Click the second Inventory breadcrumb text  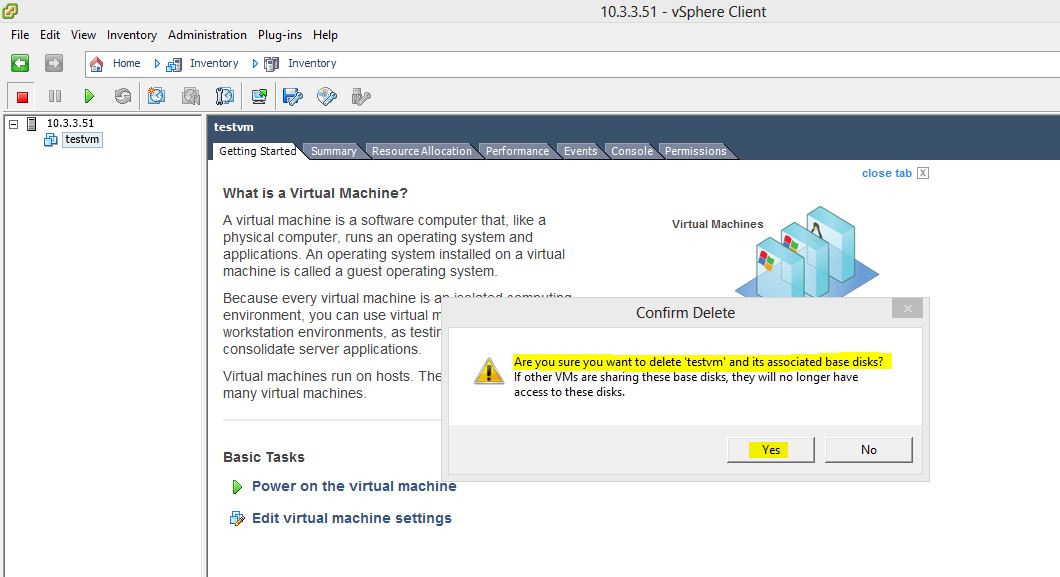[312, 64]
